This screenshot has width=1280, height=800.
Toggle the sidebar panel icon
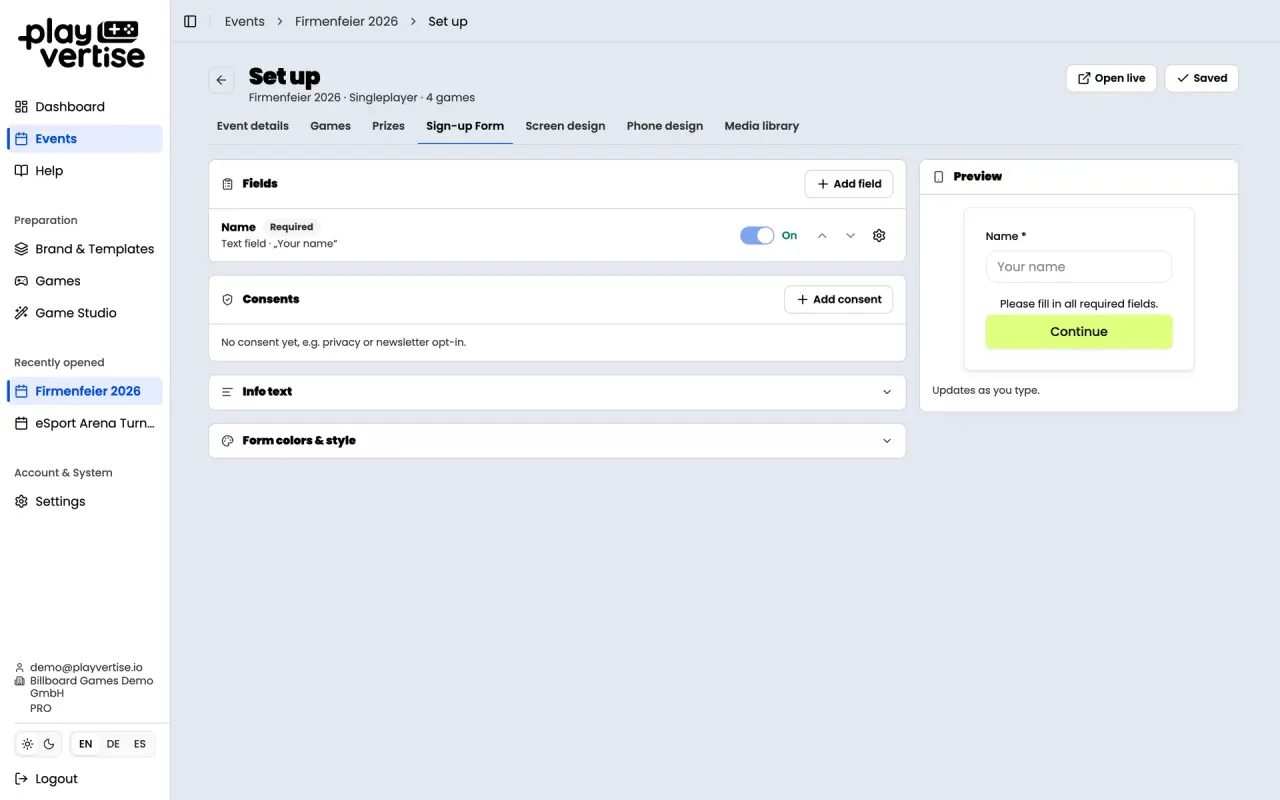[x=190, y=21]
